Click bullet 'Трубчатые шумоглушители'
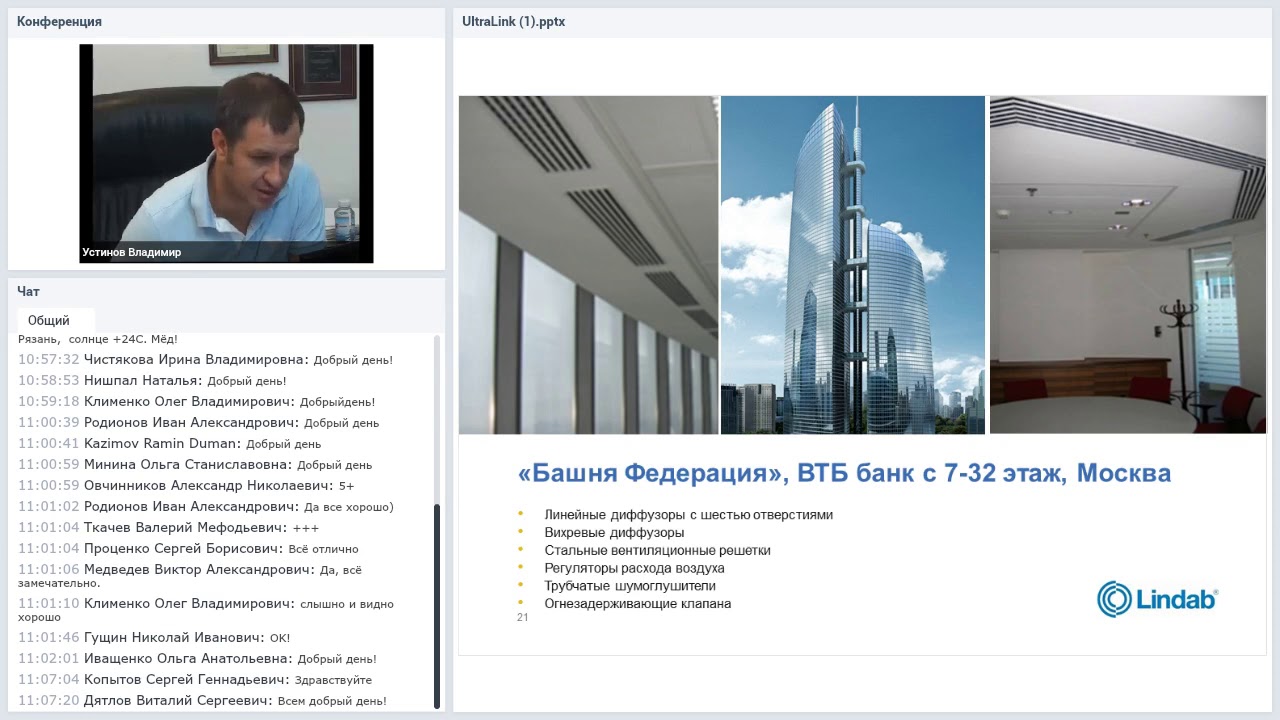This screenshot has height=720, width=1280. point(630,586)
